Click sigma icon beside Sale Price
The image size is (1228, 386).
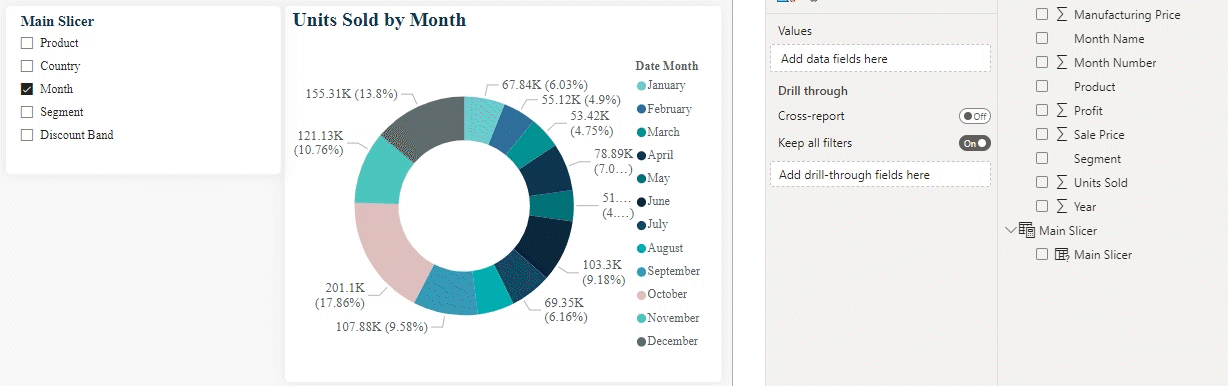click(x=1061, y=135)
